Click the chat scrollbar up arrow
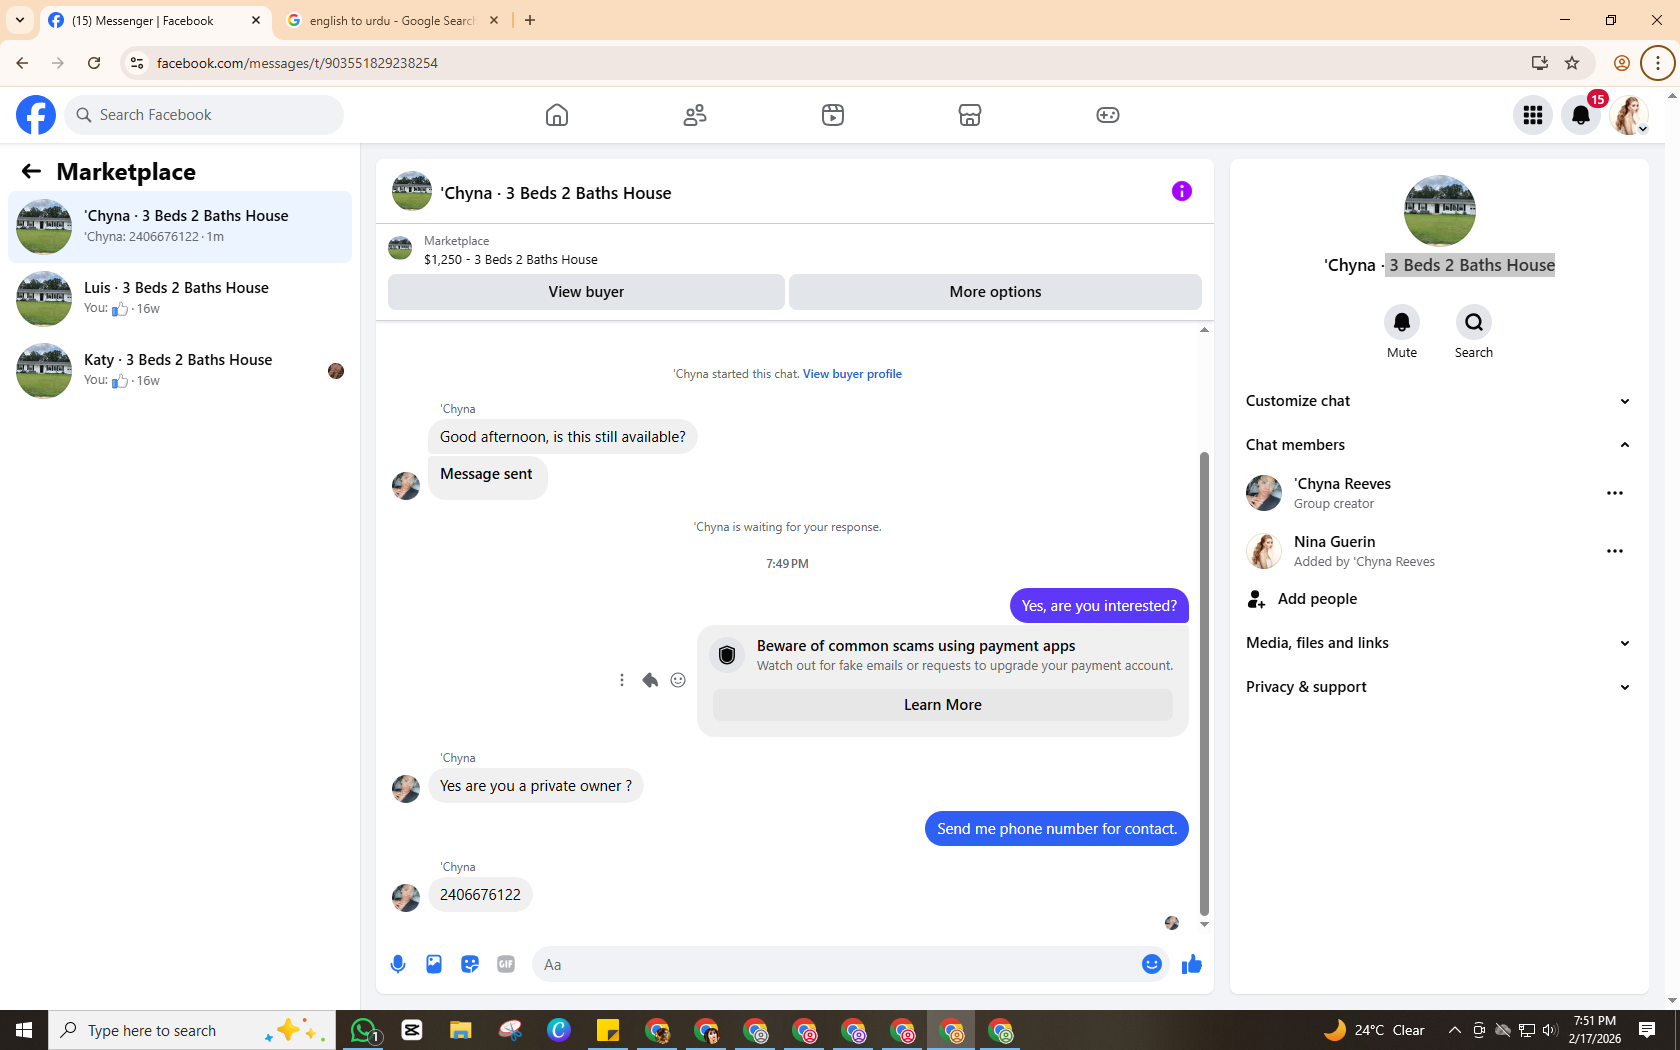This screenshot has height=1050, width=1680. point(1204,329)
